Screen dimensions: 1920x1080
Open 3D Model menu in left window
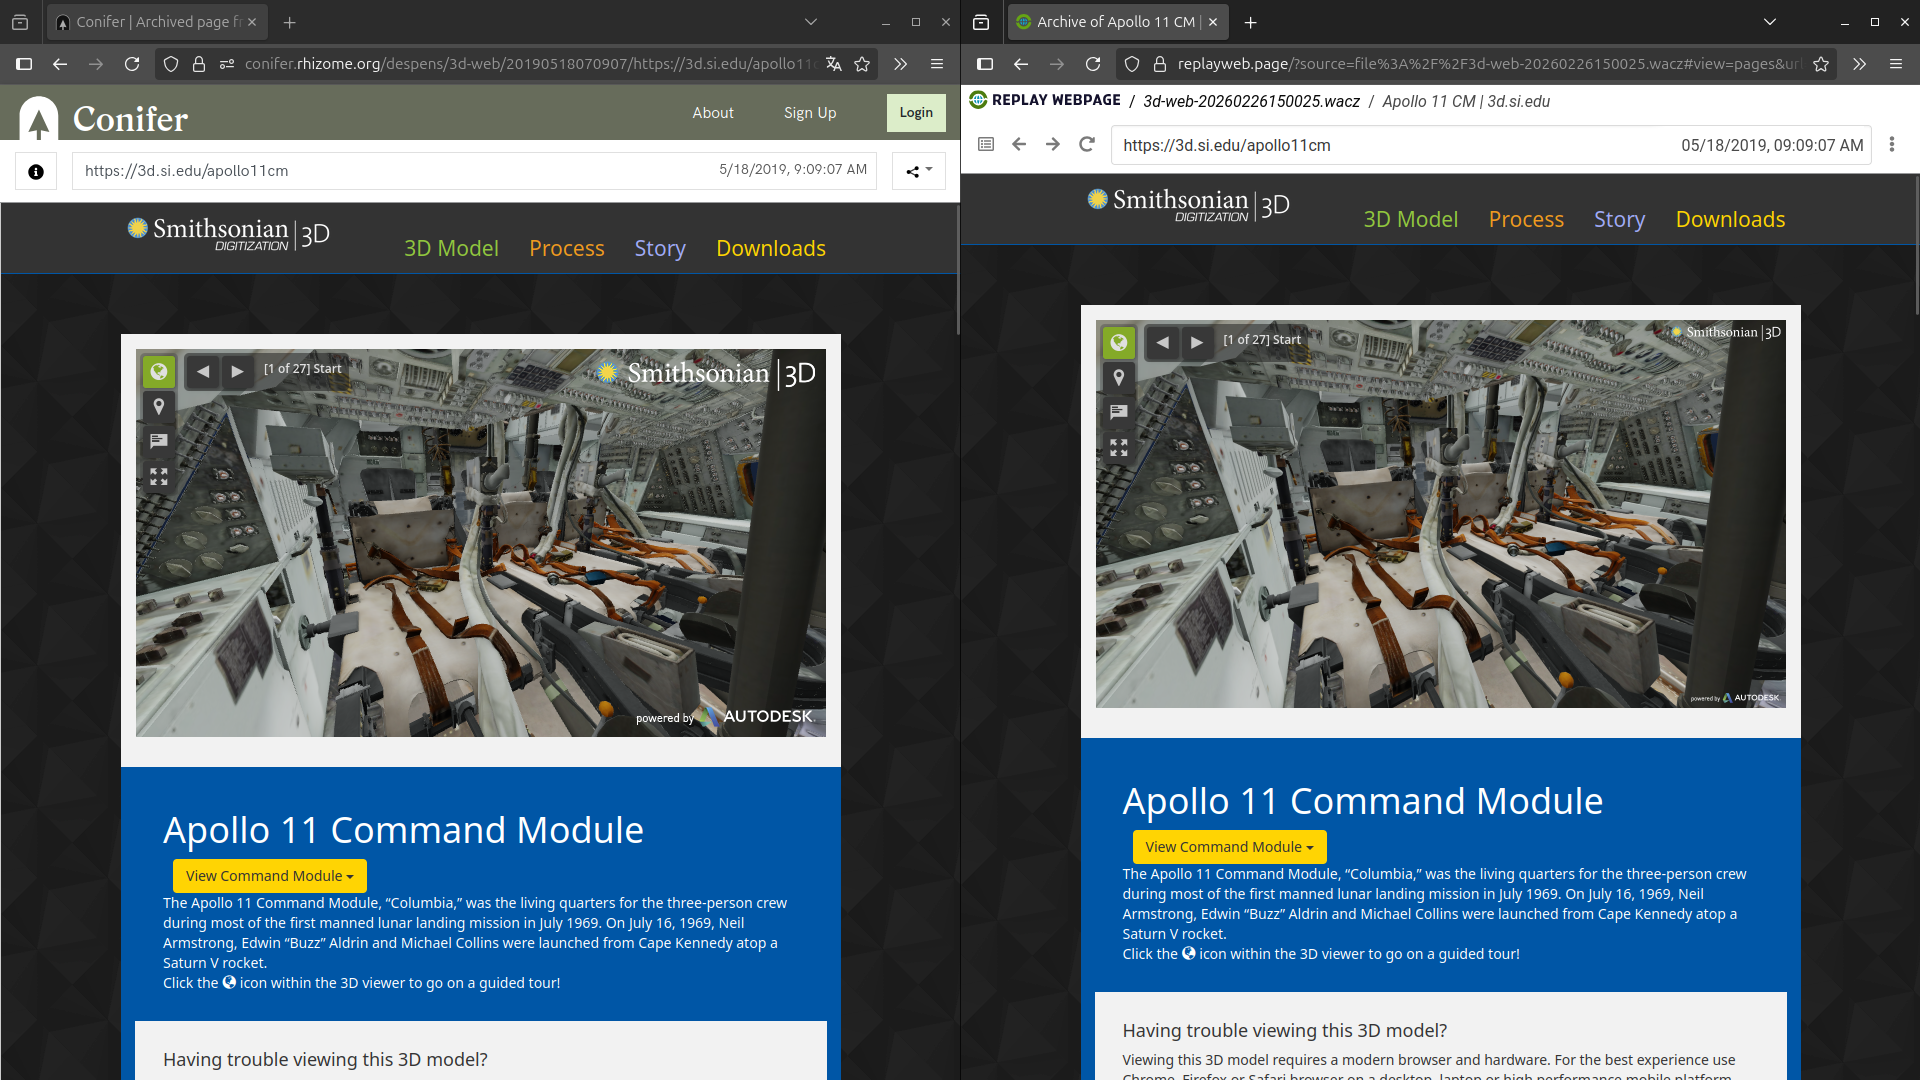click(451, 248)
